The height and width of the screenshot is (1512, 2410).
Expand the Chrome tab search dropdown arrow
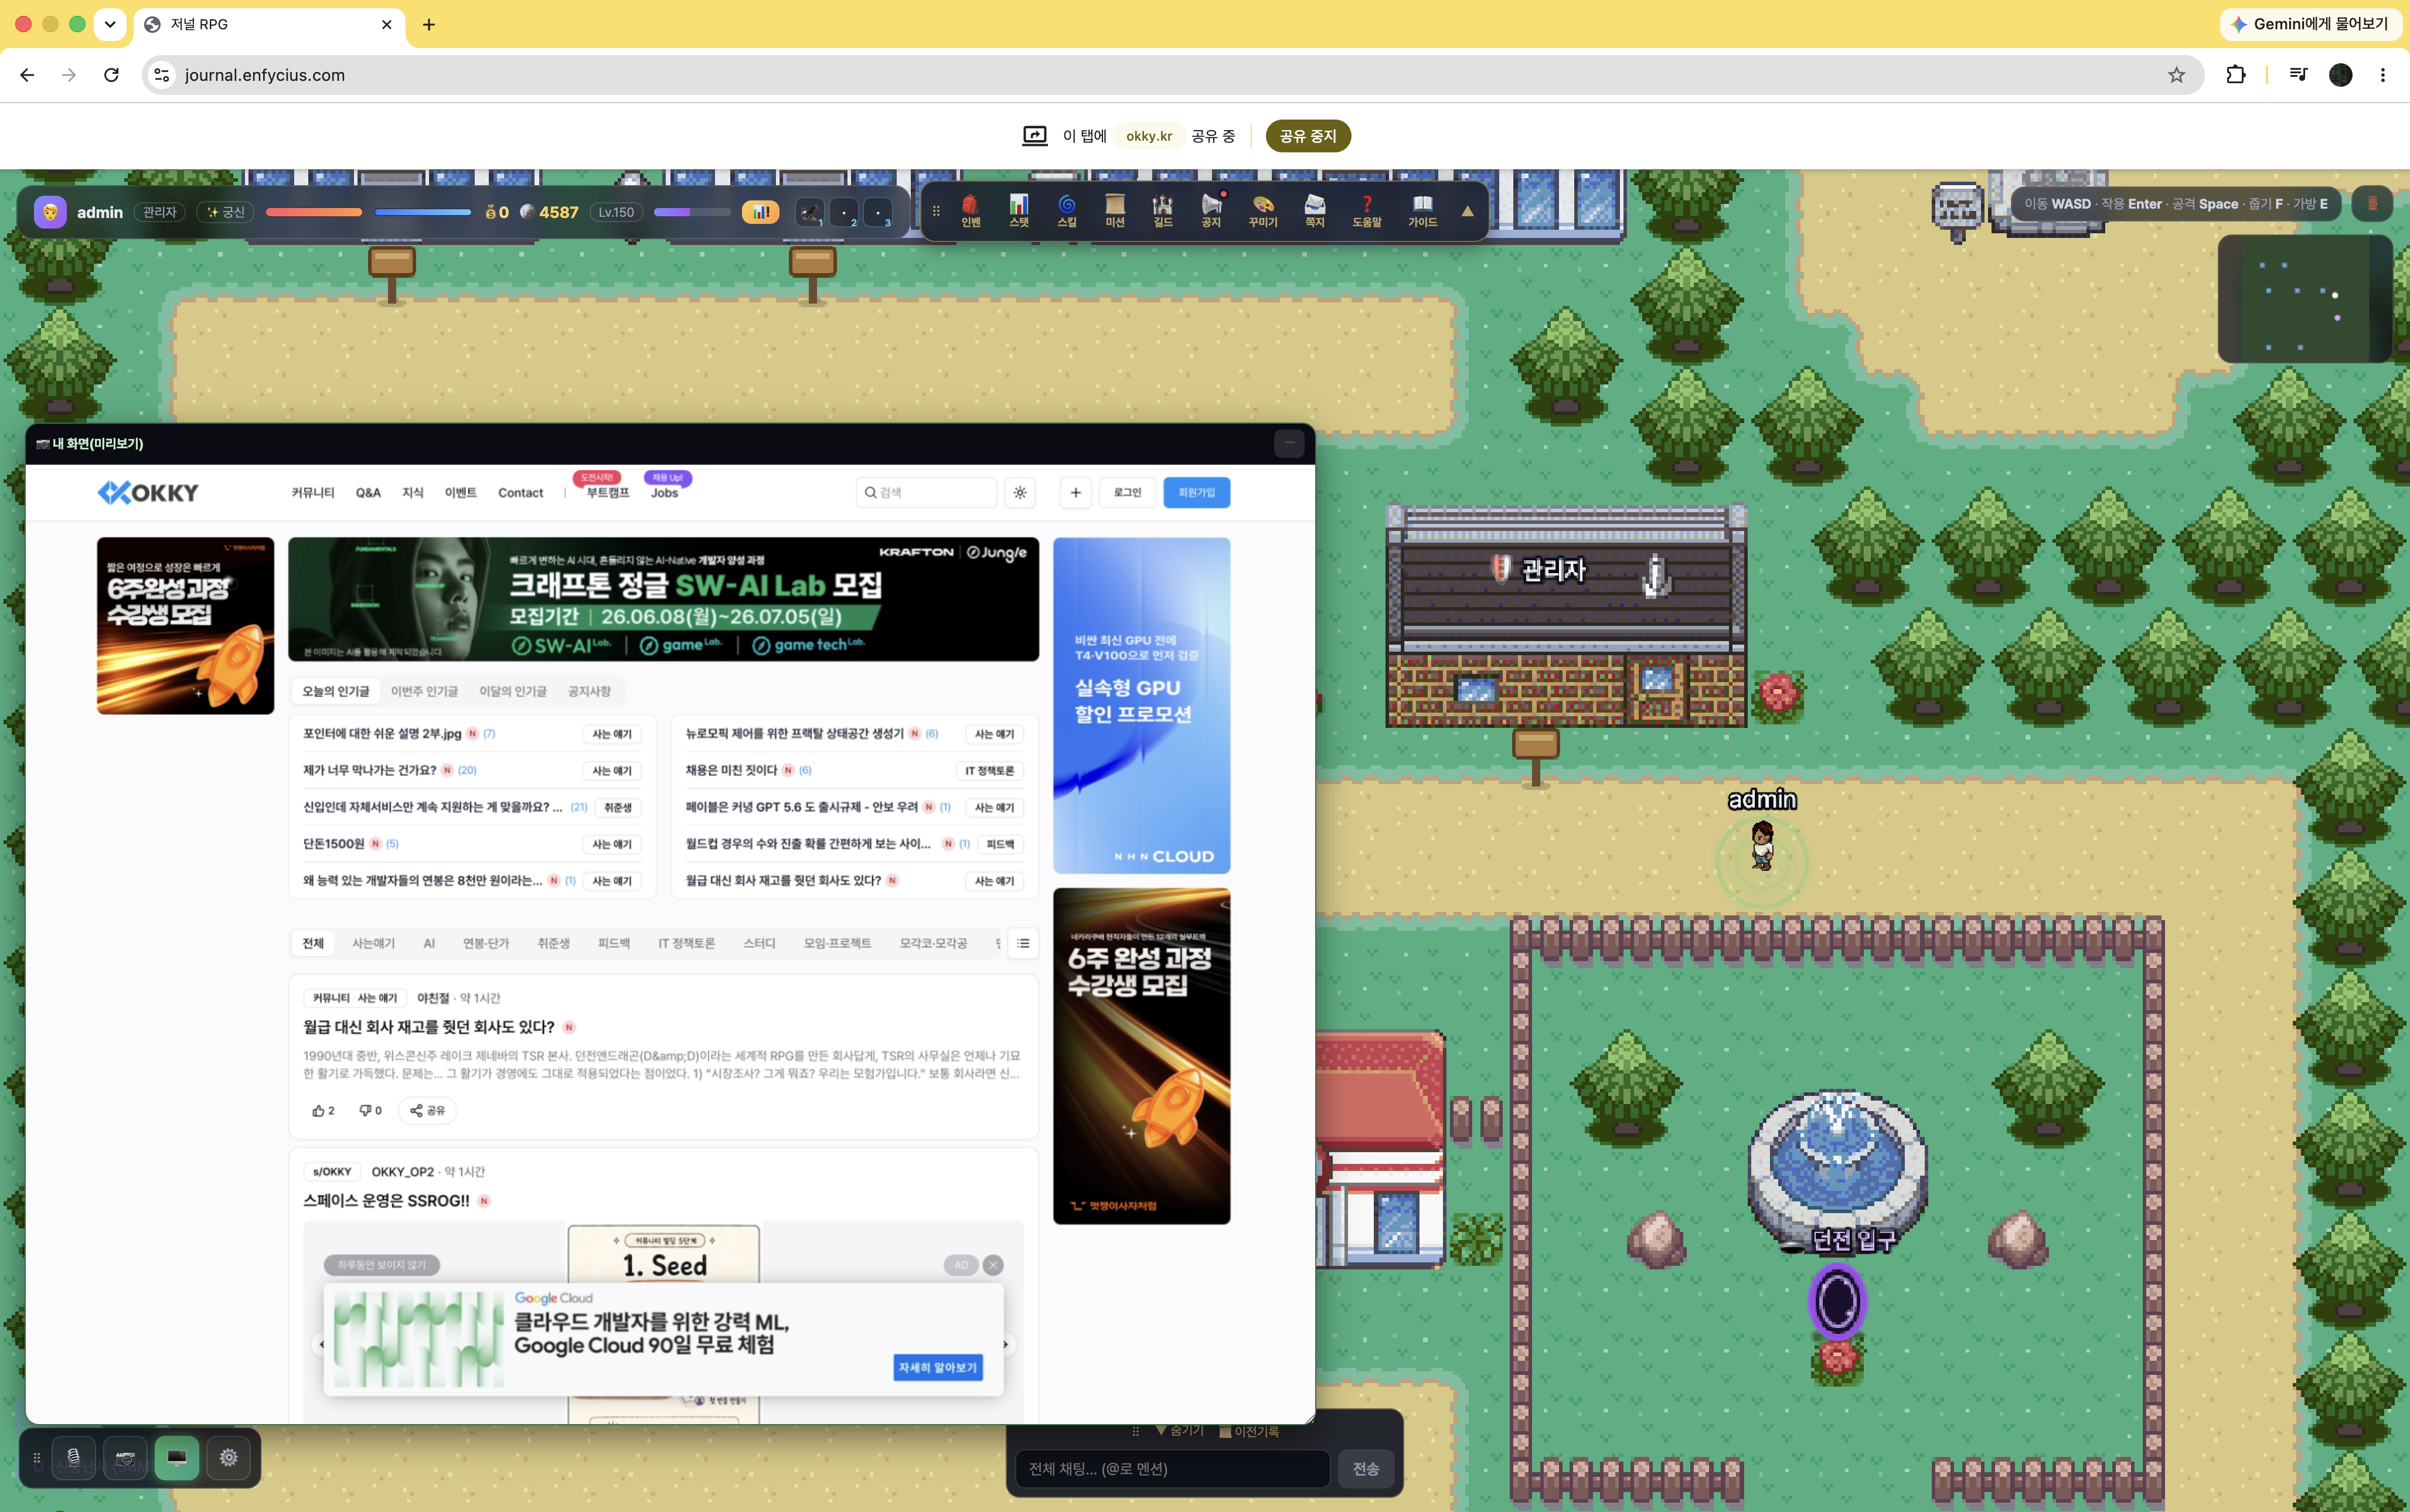pyautogui.click(x=110, y=24)
